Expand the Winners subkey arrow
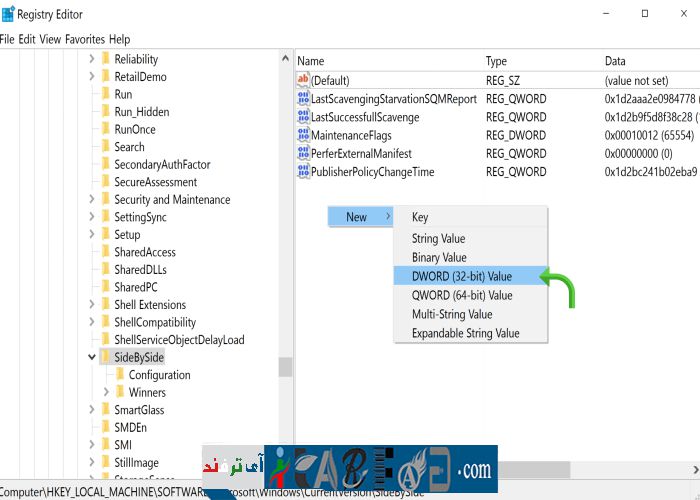 (107, 392)
